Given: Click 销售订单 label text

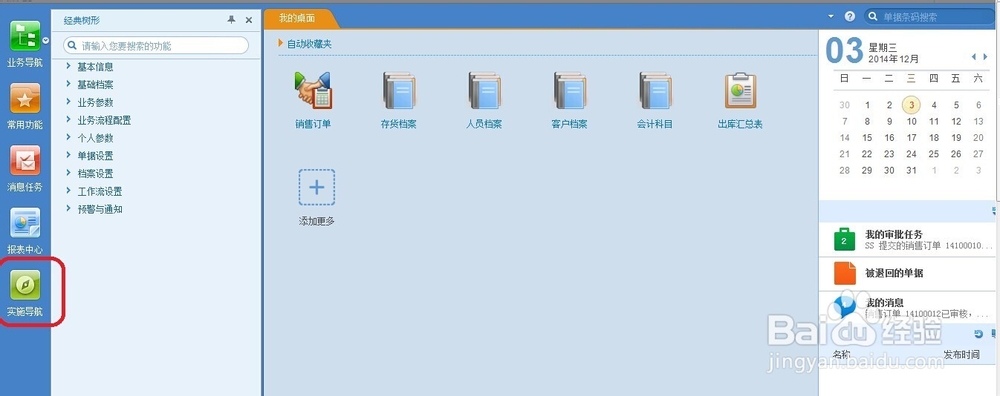Looking at the screenshot, I should click(313, 124).
